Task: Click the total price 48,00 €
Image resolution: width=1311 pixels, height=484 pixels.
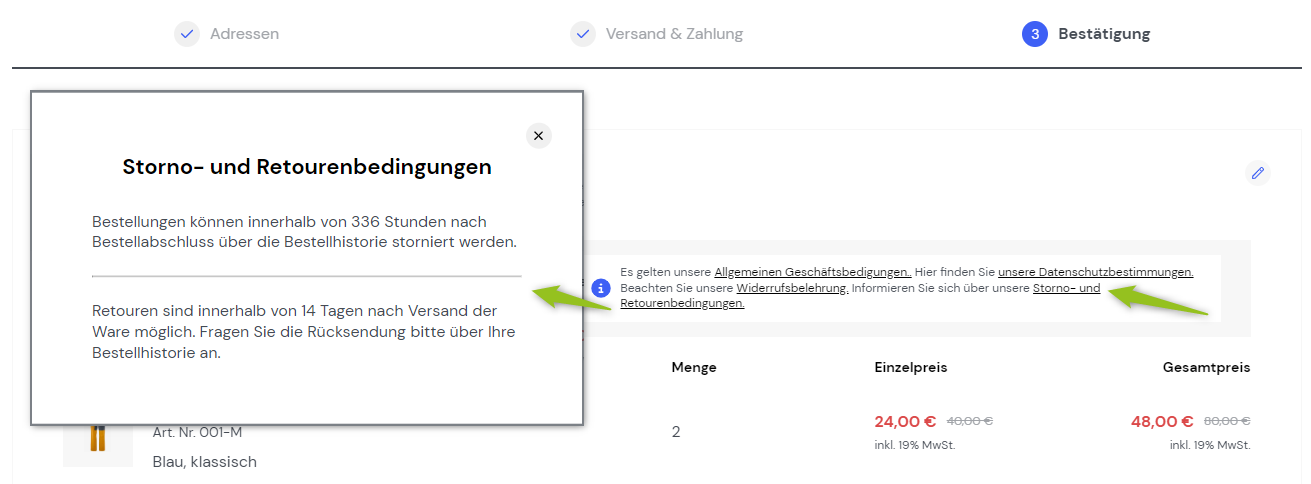Action: pos(1162,422)
